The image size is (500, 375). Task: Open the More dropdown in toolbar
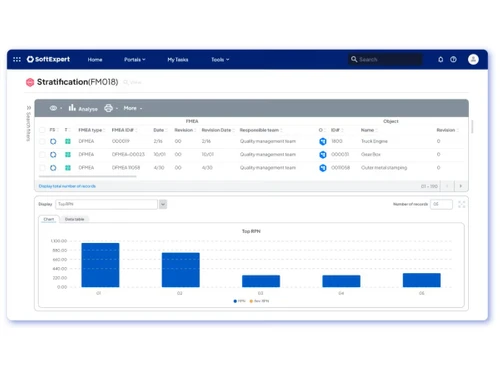(x=133, y=108)
